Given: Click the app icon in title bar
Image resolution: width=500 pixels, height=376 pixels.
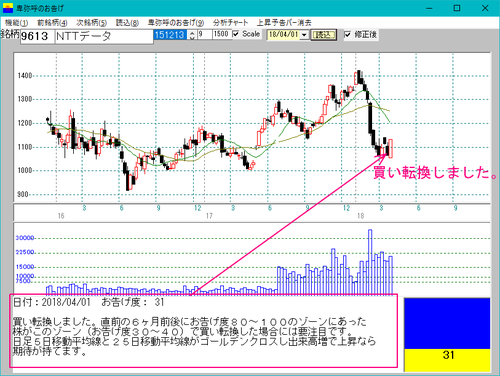Looking at the screenshot, I should (x=8, y=8).
